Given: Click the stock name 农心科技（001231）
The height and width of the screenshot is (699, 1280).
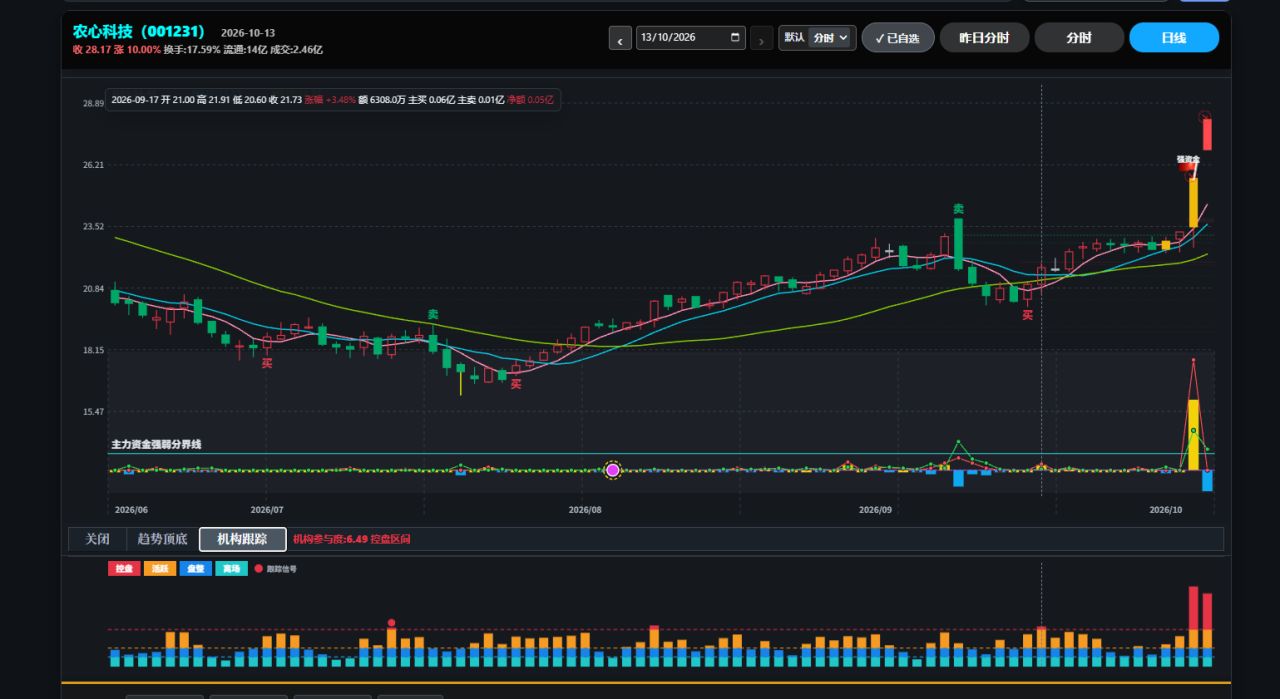Looking at the screenshot, I should [x=138, y=32].
